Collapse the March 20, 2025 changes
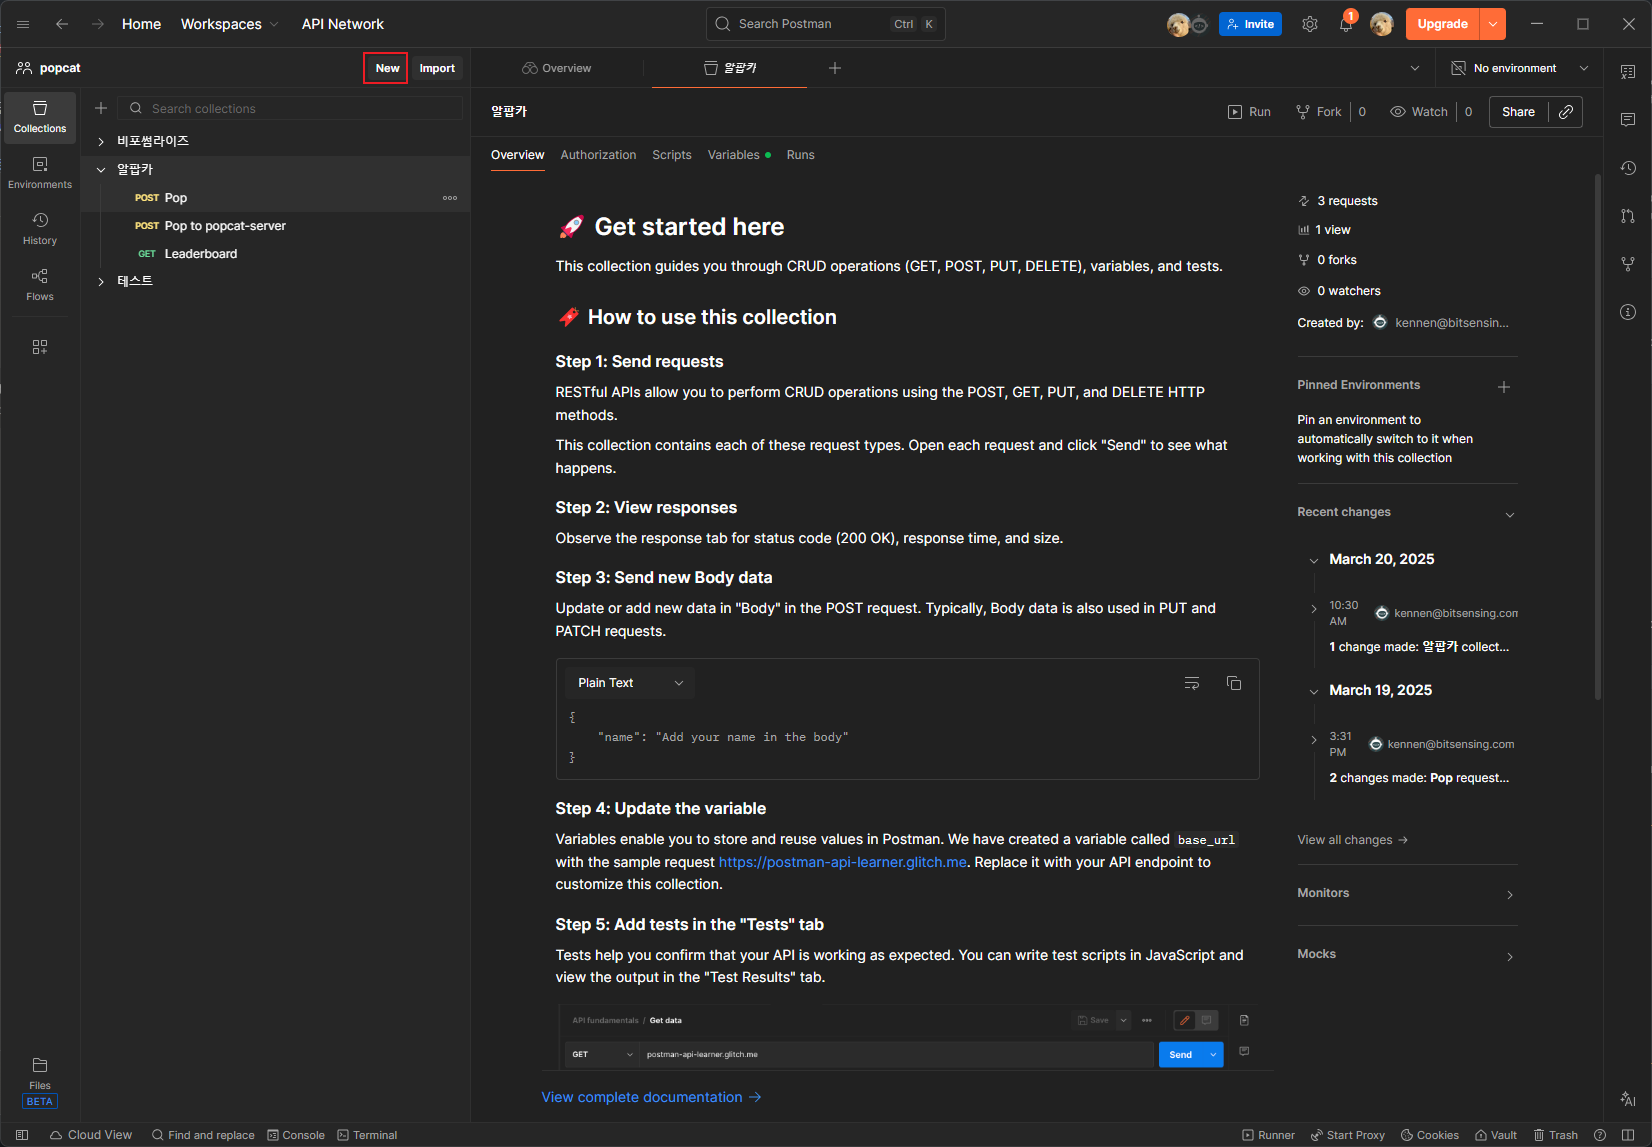The height and width of the screenshot is (1147, 1652). click(1314, 560)
